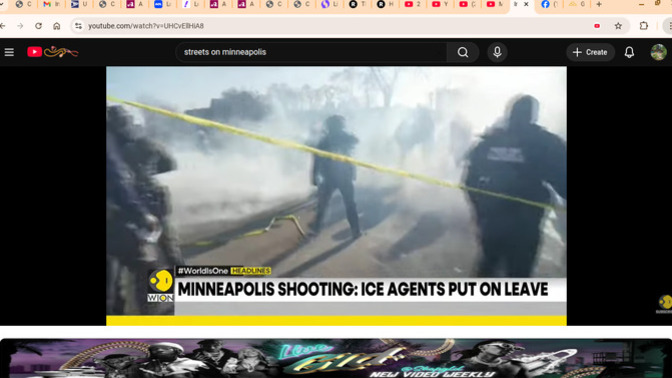Click the WION subscribe watermark in video
672x378 pixels.
click(665, 303)
